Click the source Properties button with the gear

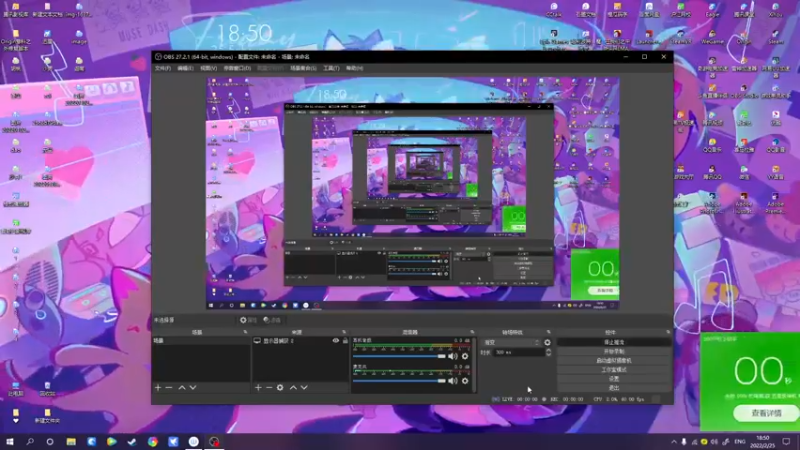[x=248, y=320]
